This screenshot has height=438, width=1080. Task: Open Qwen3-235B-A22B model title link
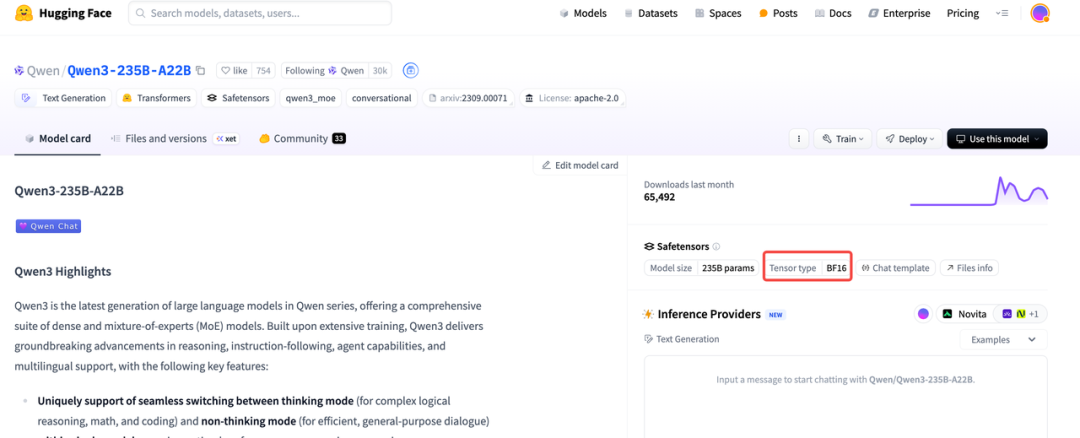pyautogui.click(x=129, y=70)
